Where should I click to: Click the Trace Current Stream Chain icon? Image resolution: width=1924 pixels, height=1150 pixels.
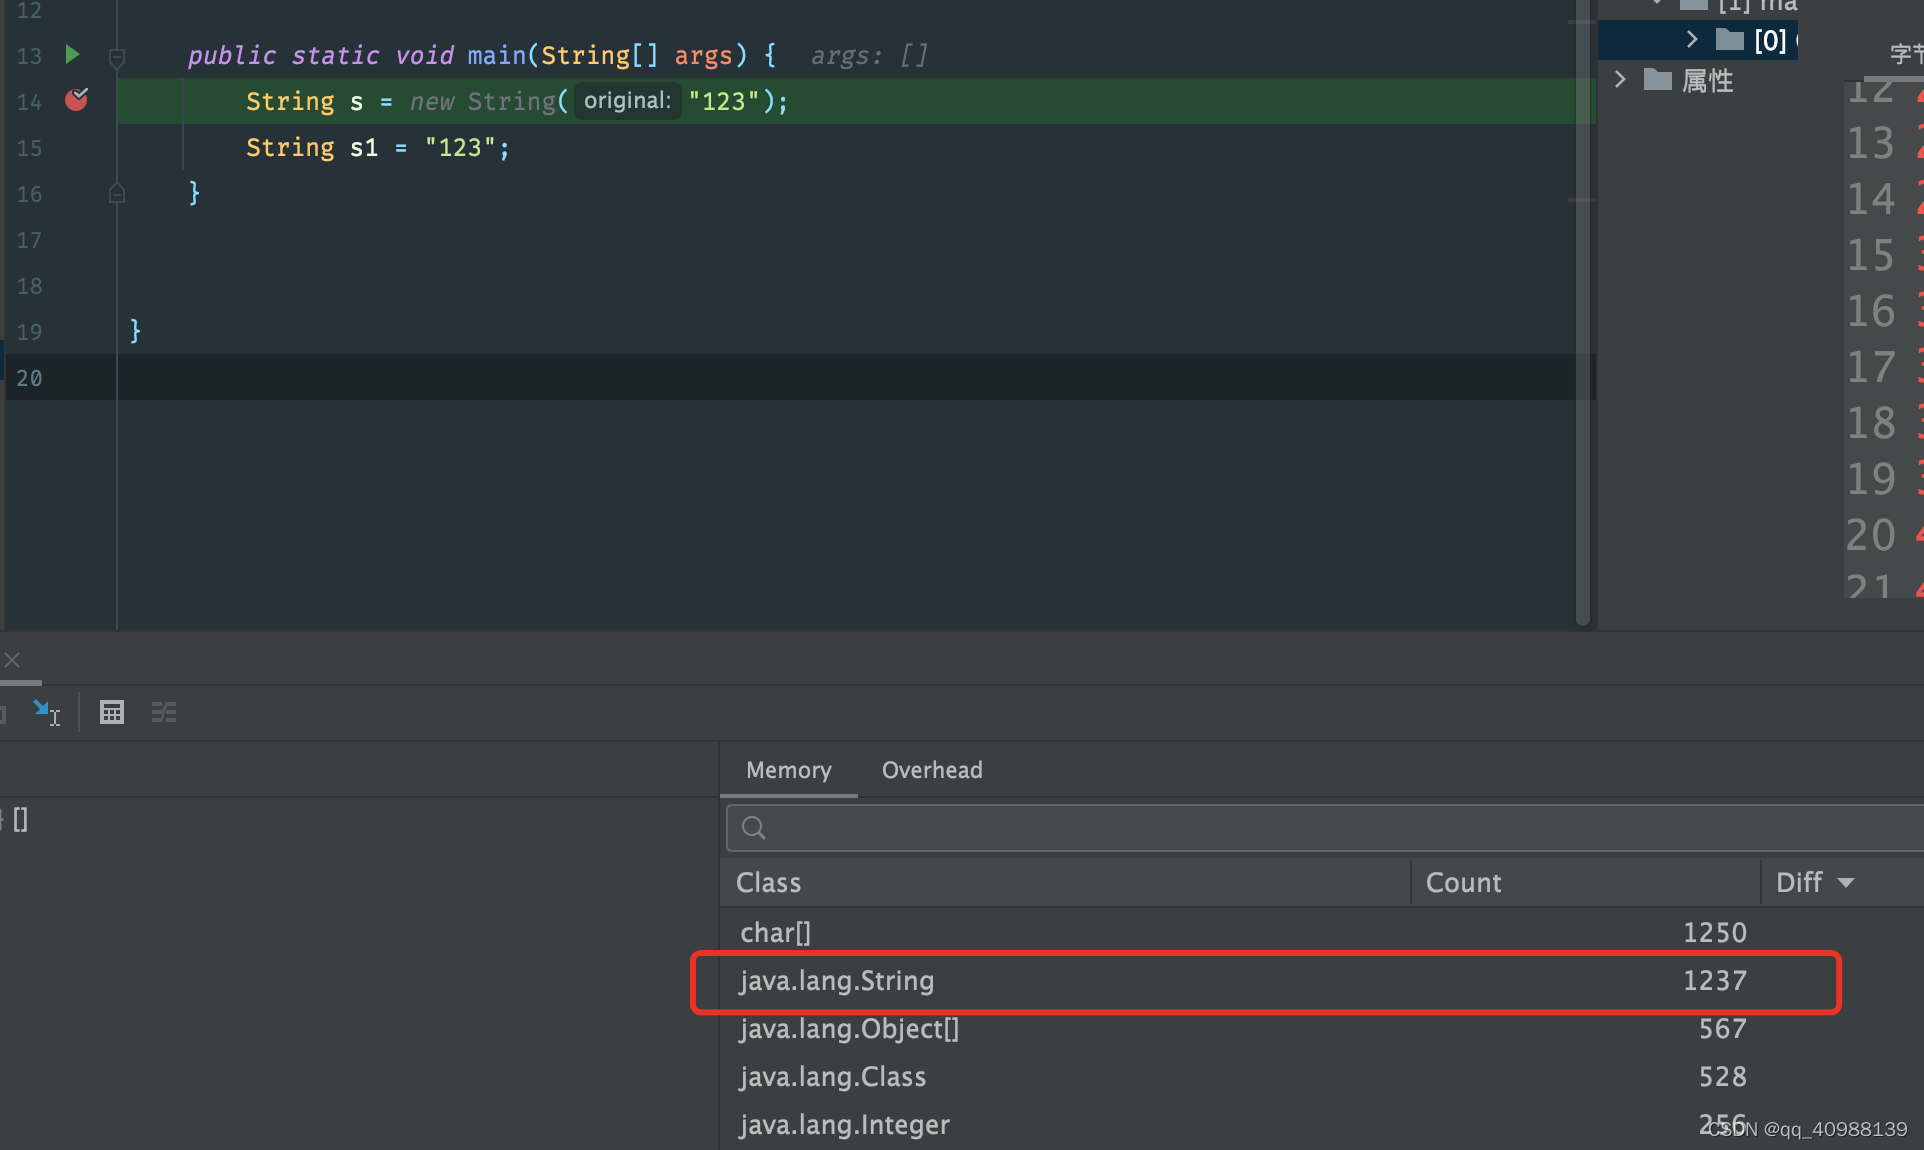click(164, 712)
